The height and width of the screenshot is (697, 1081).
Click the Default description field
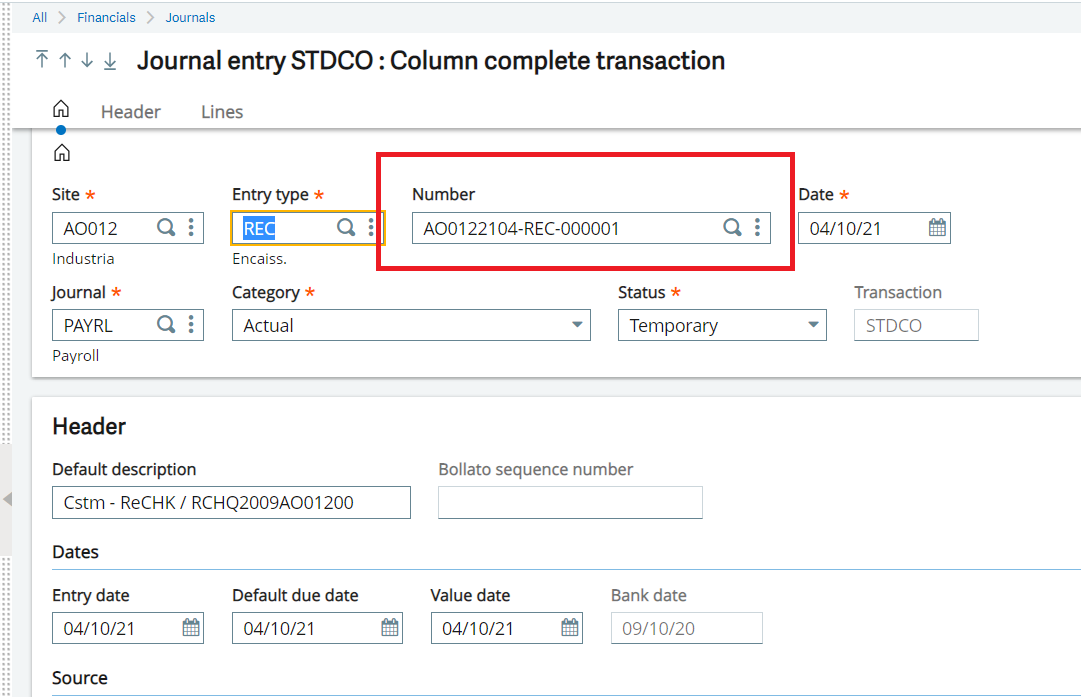point(231,503)
